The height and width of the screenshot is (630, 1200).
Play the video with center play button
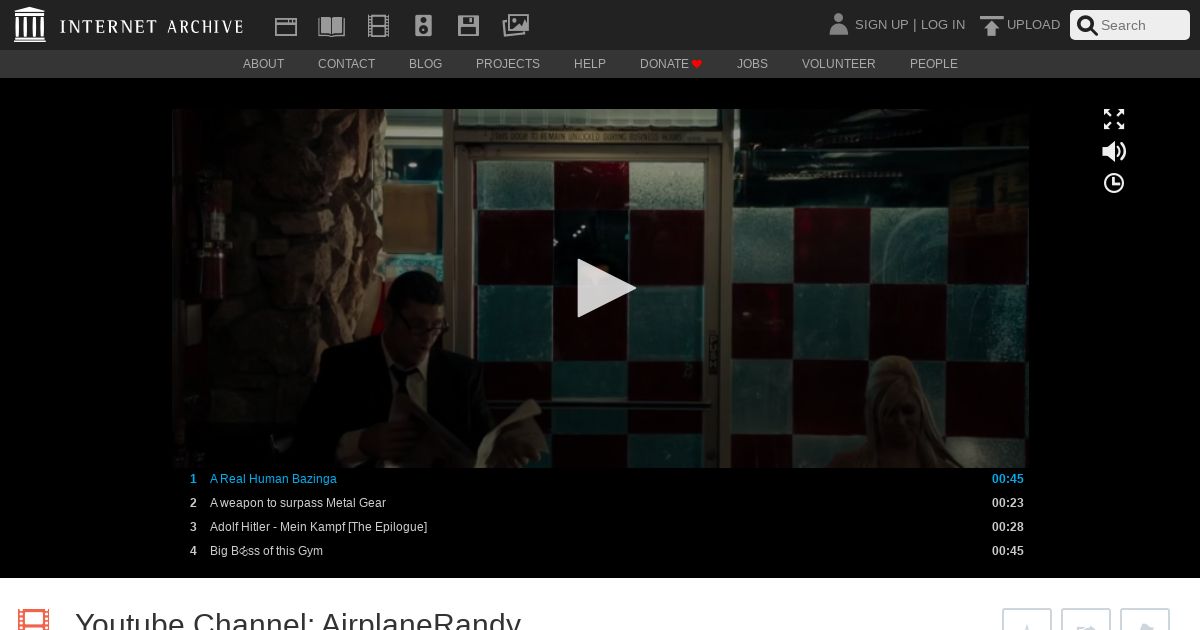click(605, 288)
